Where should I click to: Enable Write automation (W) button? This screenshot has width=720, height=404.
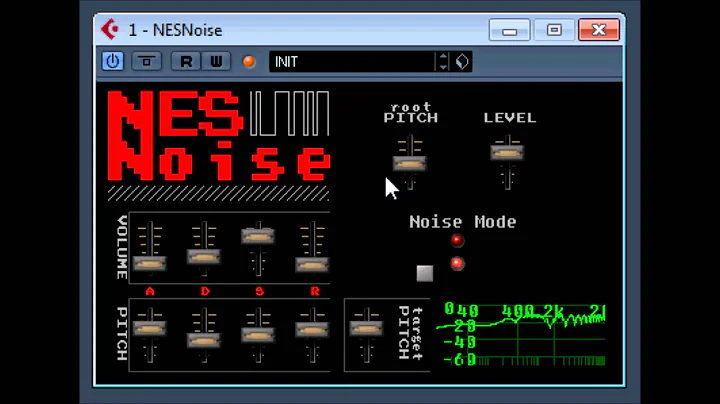tap(216, 61)
